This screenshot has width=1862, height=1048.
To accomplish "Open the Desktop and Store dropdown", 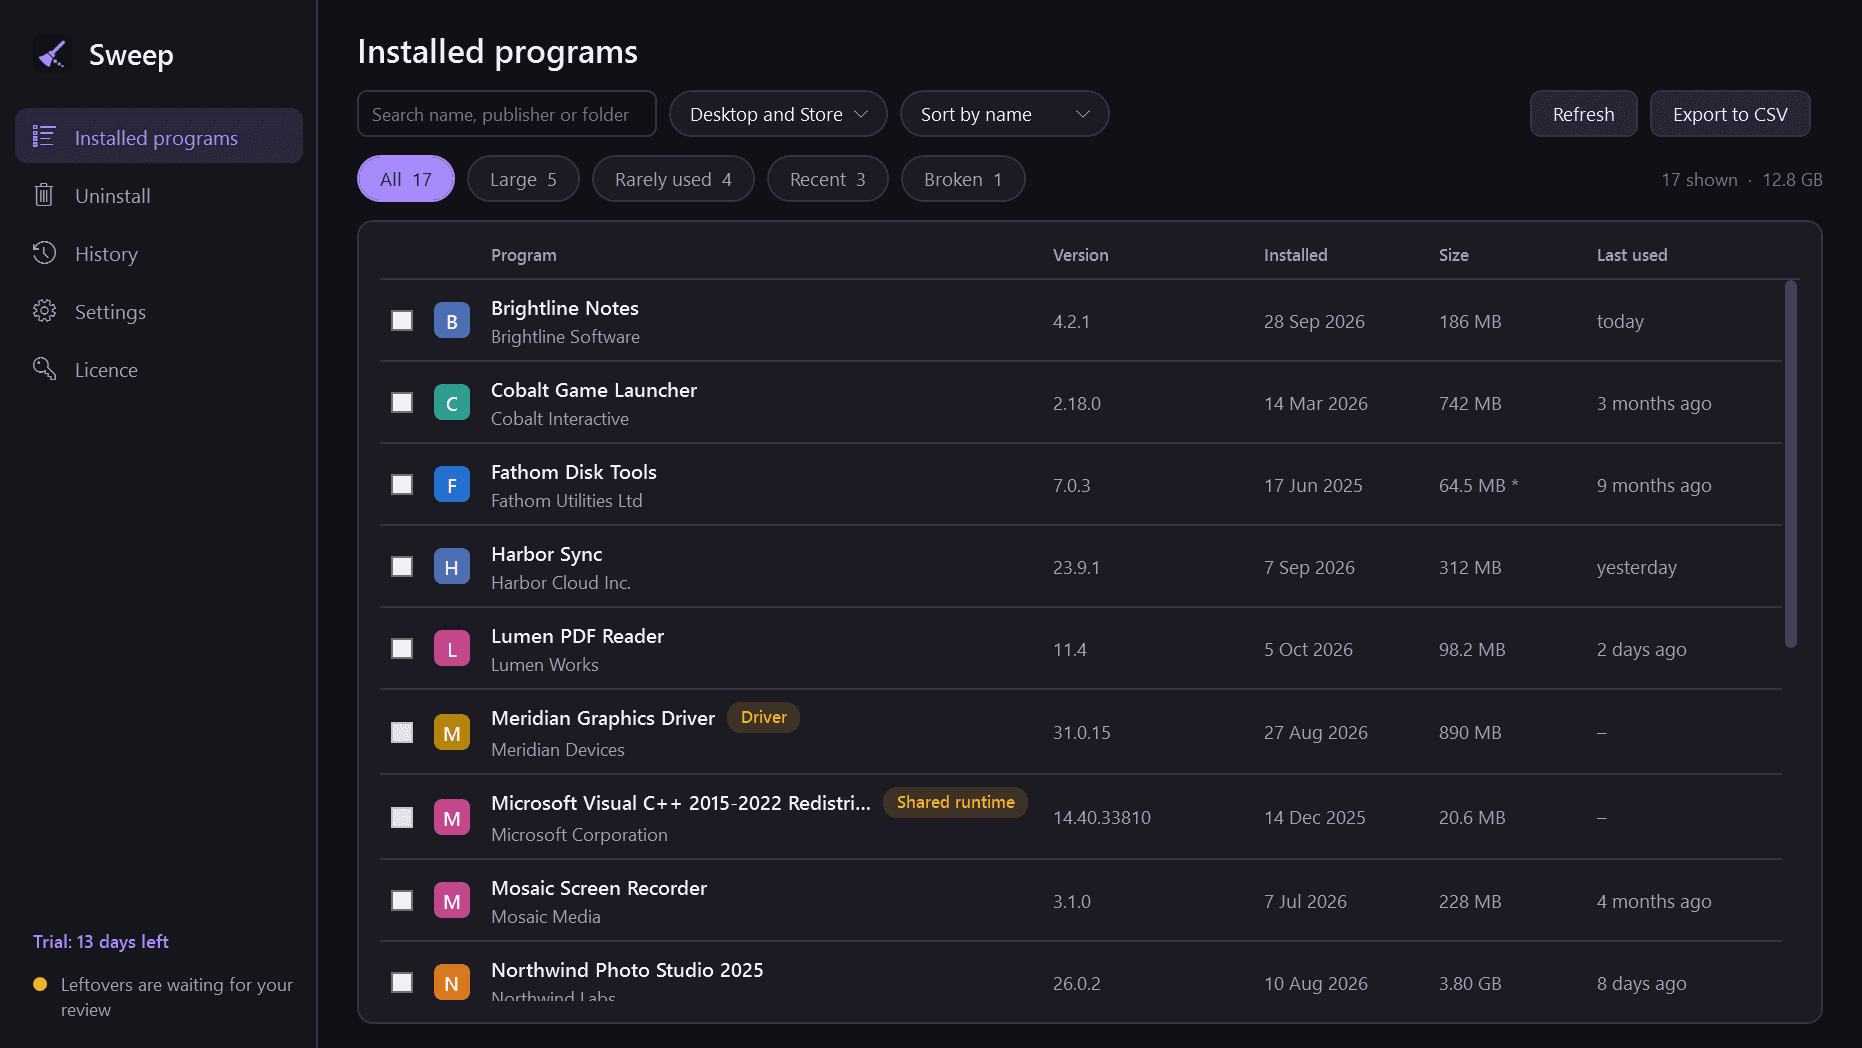I will pos(778,114).
